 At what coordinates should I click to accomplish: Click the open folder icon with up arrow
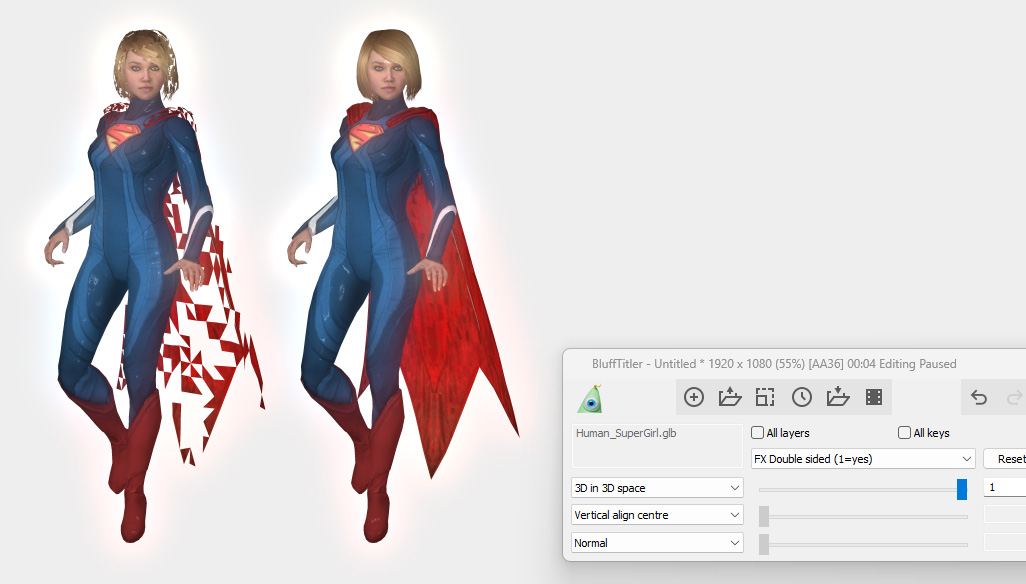click(730, 397)
